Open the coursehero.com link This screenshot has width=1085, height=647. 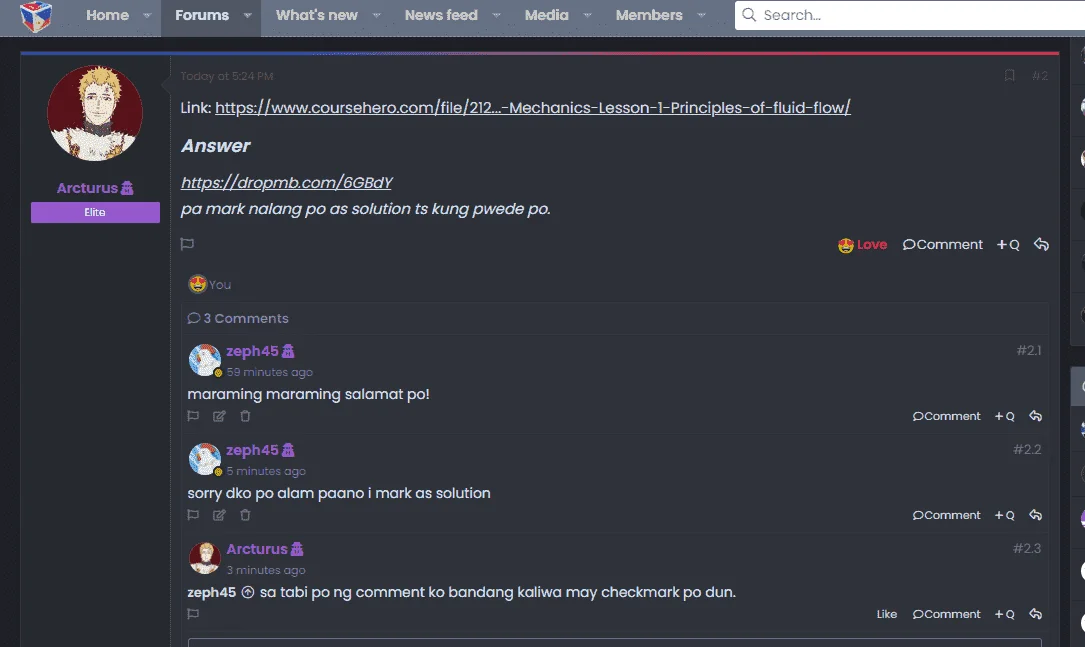tap(533, 108)
